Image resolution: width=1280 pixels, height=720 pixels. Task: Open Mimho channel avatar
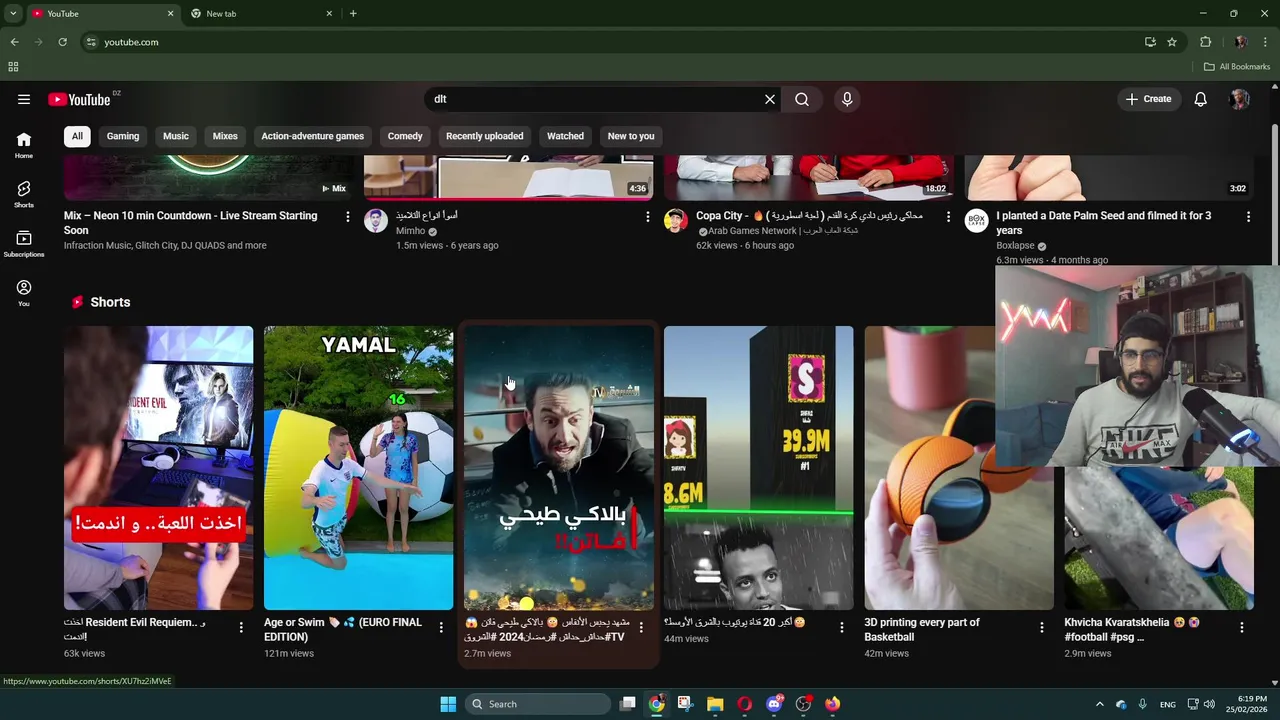[376, 221]
